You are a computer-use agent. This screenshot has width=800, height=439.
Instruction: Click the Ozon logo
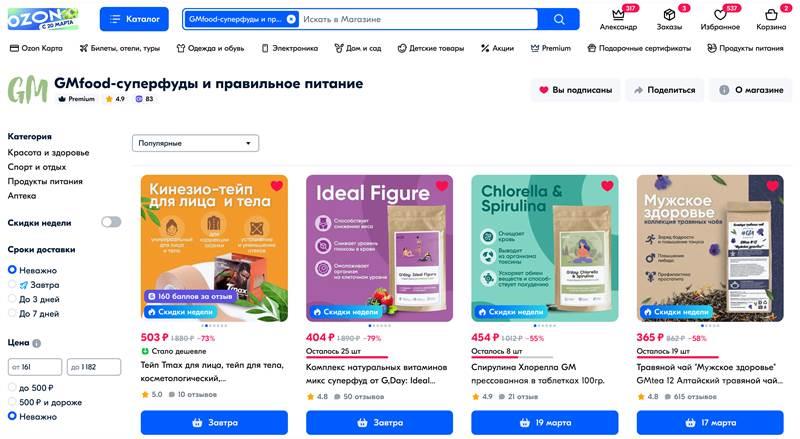pos(42,19)
